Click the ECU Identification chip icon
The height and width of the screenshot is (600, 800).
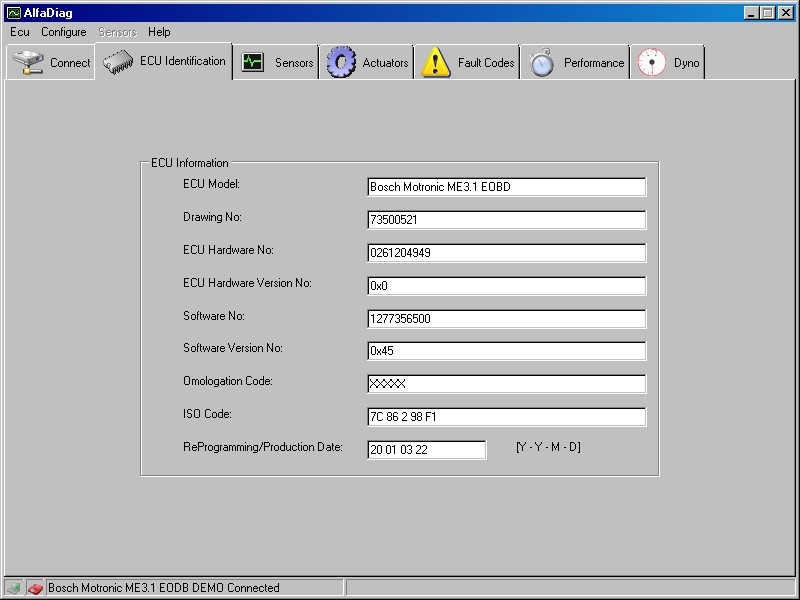point(118,62)
